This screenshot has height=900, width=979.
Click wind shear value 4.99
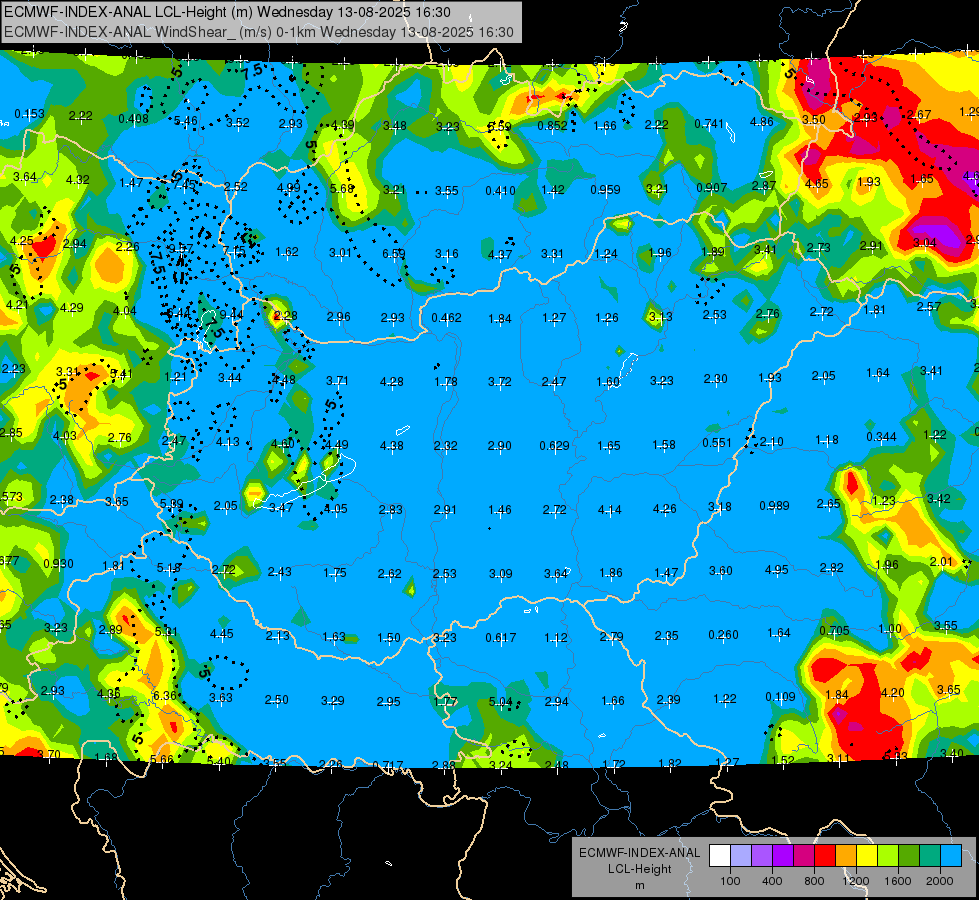pyautogui.click(x=288, y=187)
